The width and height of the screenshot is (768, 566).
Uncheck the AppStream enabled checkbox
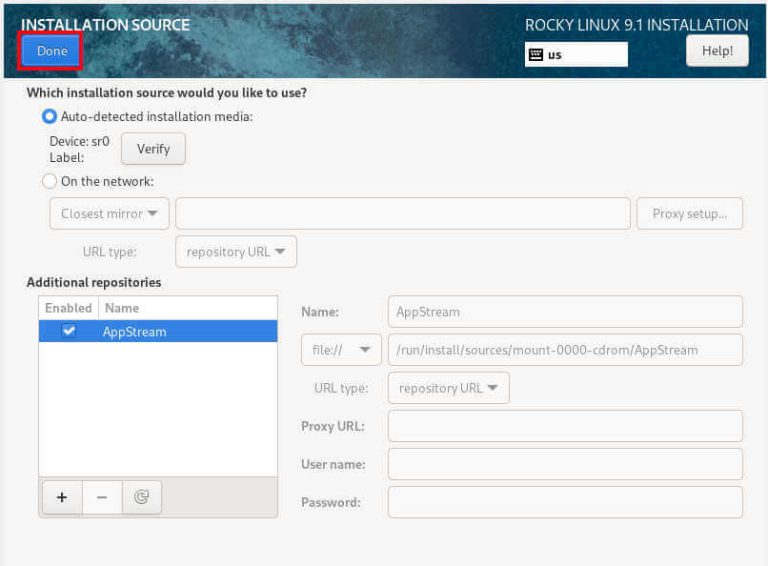69,331
